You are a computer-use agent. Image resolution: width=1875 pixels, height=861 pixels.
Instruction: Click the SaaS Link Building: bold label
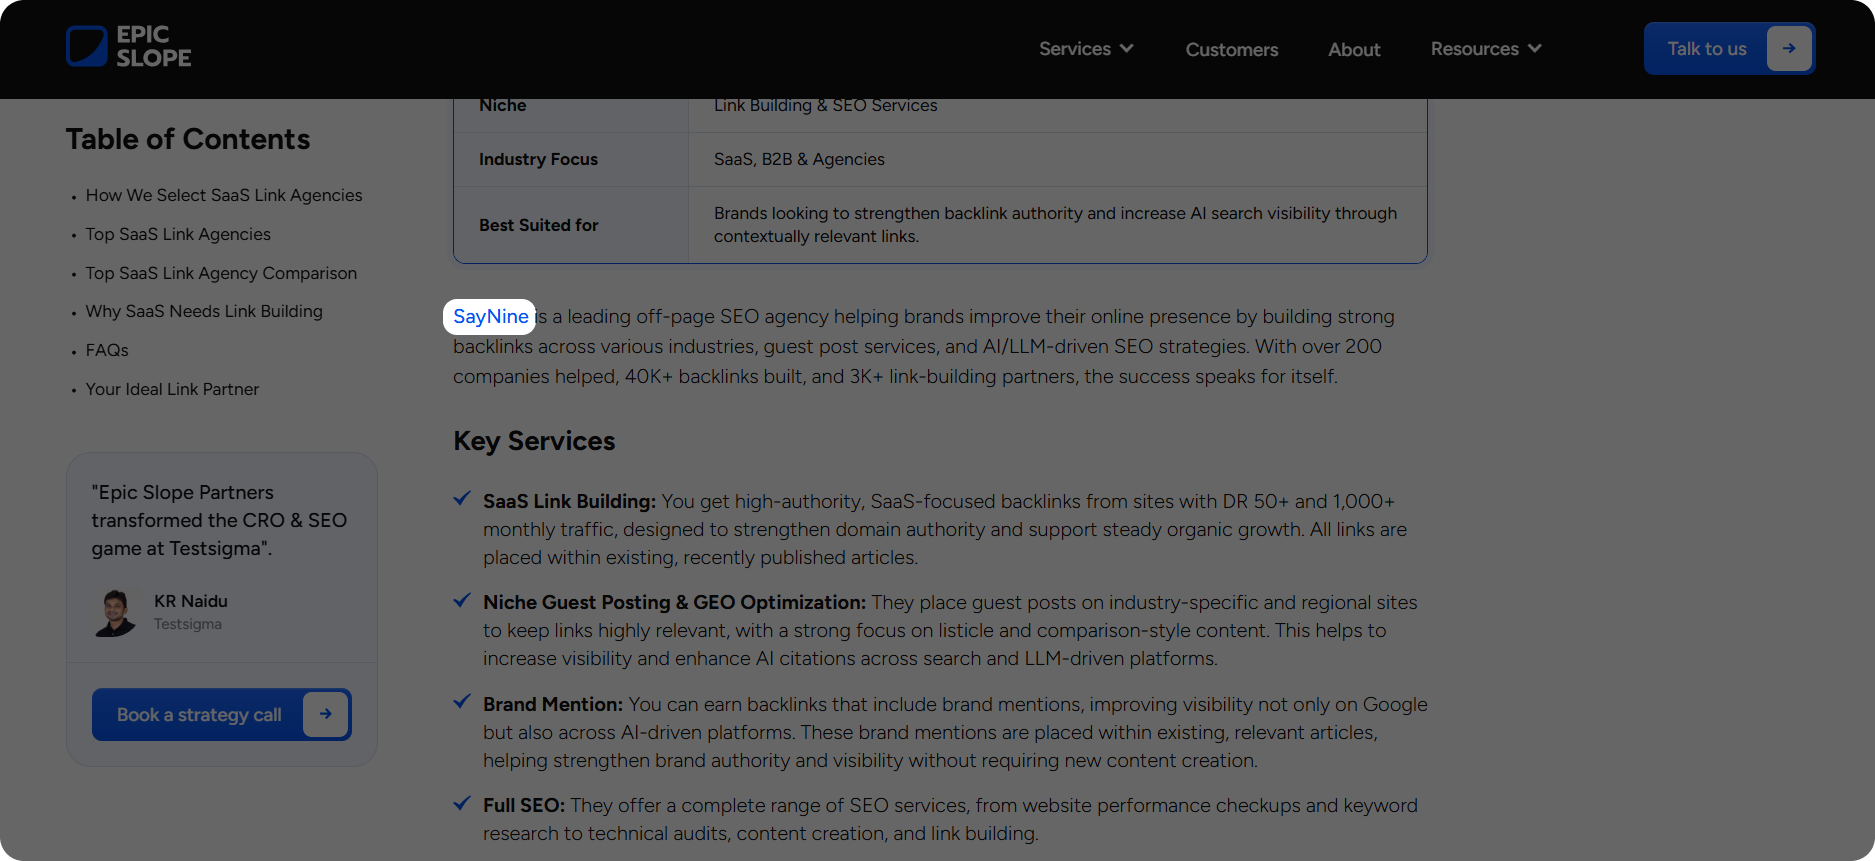tap(569, 501)
